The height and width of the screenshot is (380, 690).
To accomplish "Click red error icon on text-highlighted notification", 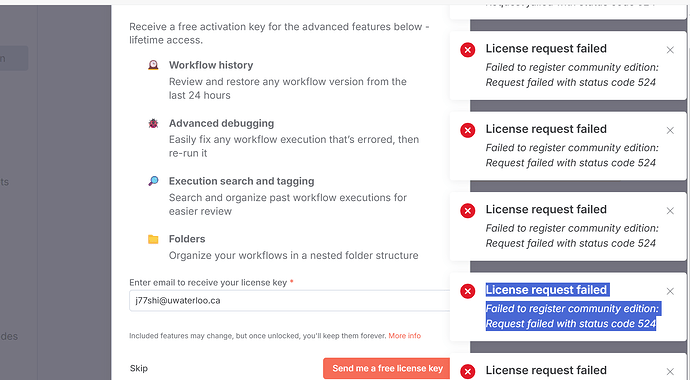I will (467, 291).
